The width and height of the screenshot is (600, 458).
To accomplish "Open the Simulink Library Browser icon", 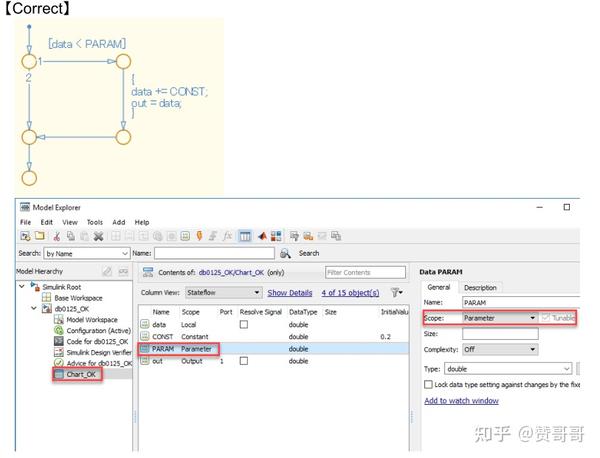I will tap(276, 236).
